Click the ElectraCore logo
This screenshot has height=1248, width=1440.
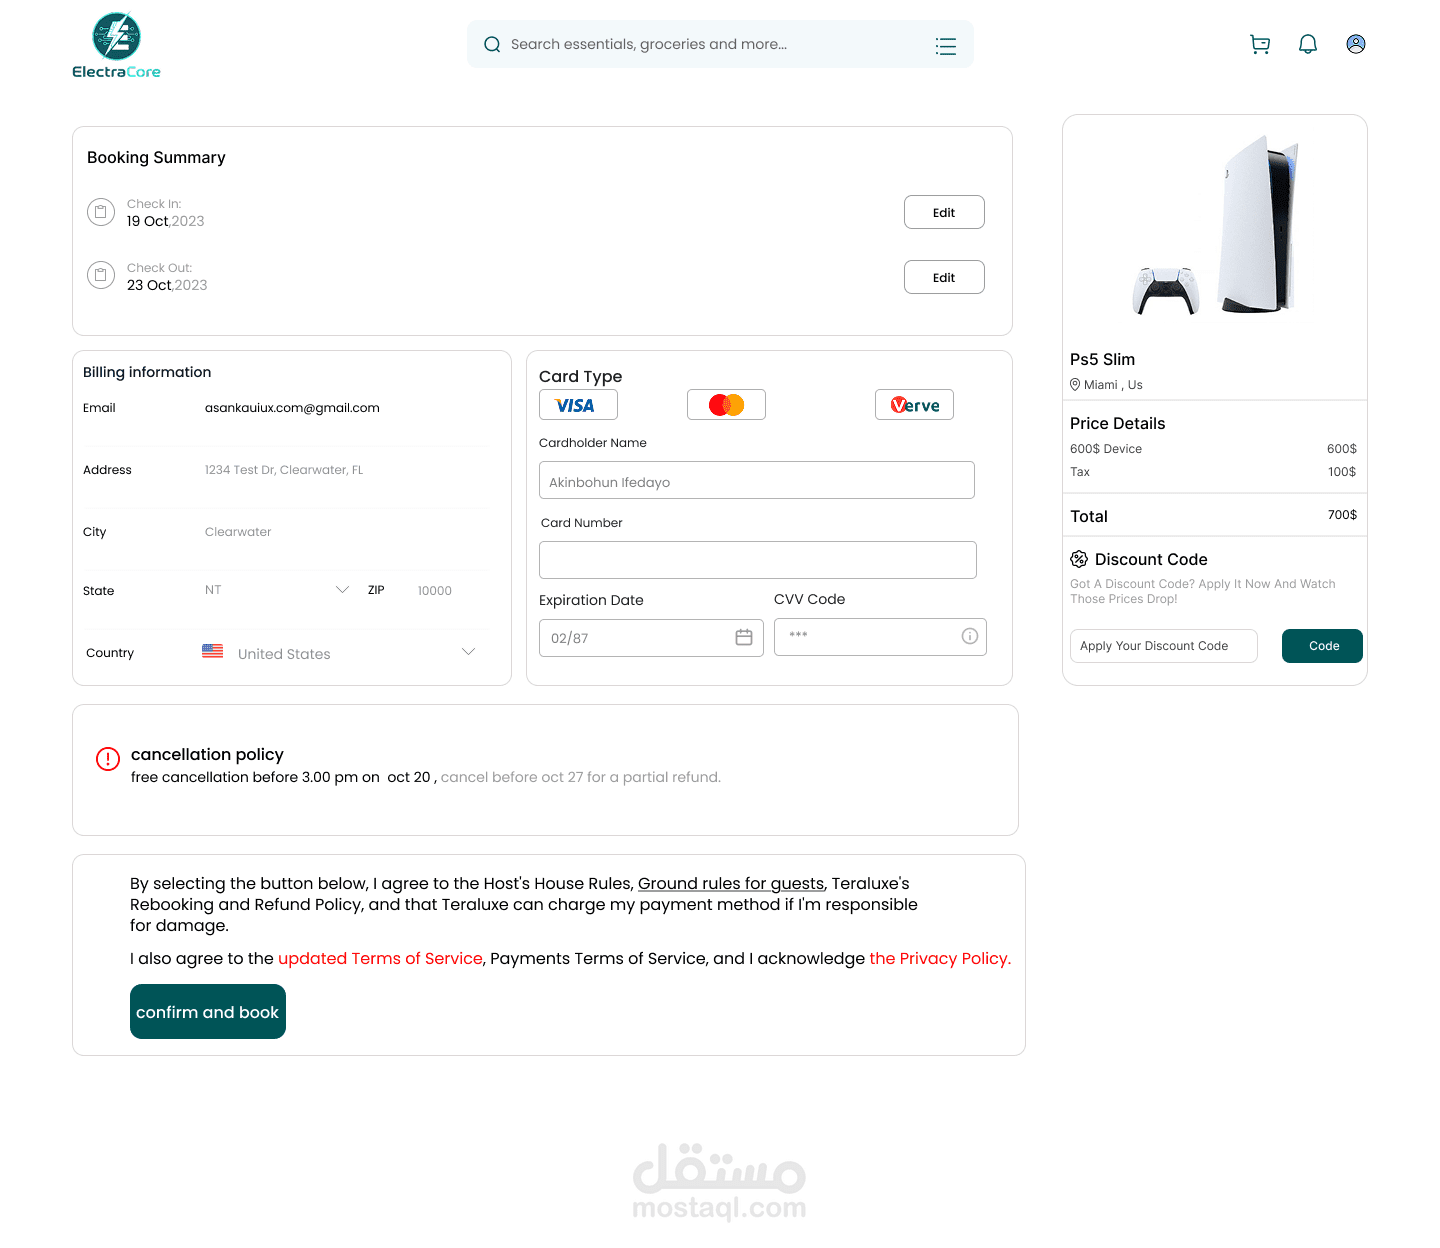point(116,46)
